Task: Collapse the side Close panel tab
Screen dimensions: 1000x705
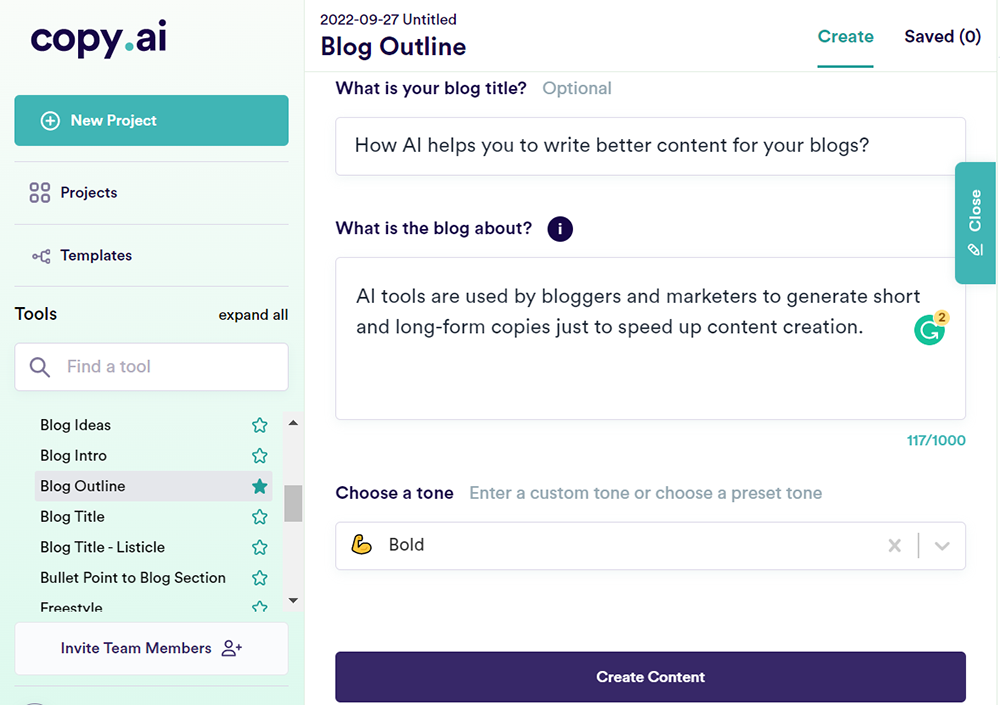Action: [x=975, y=222]
